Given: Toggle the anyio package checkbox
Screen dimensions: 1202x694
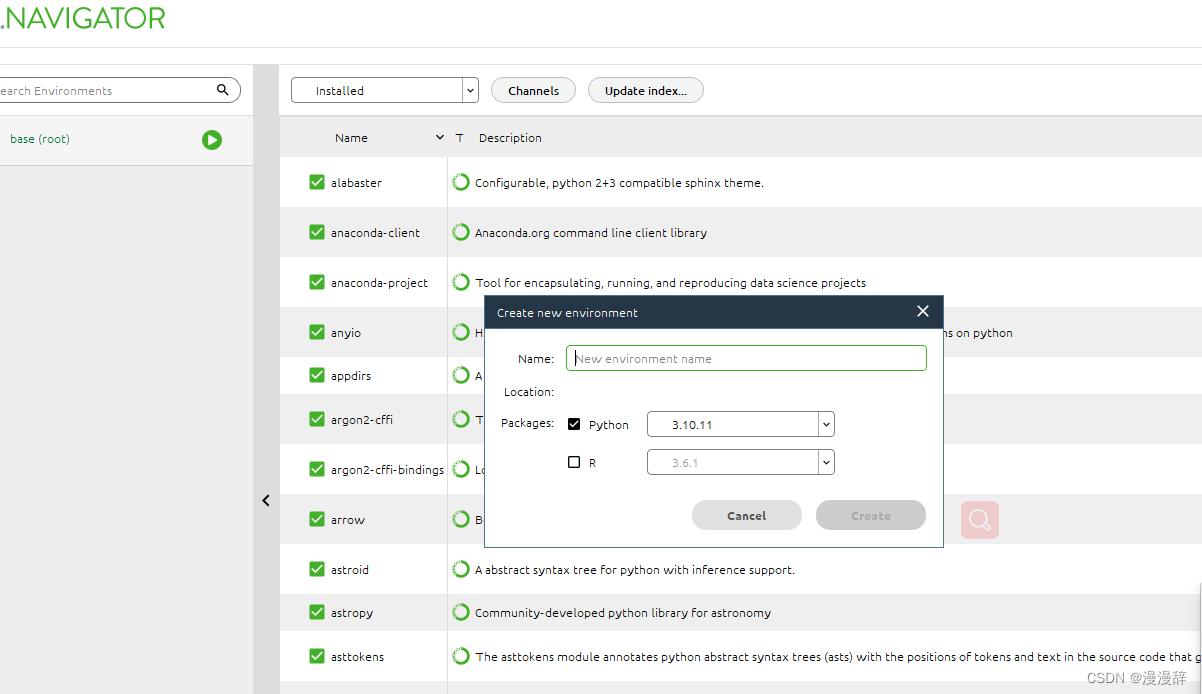Looking at the screenshot, I should click(x=317, y=332).
